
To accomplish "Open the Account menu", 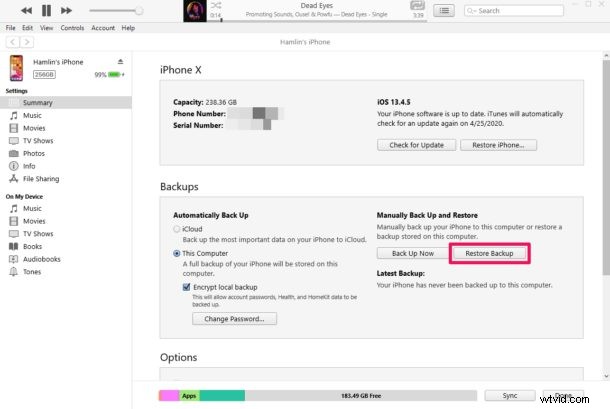I will coord(103,28).
